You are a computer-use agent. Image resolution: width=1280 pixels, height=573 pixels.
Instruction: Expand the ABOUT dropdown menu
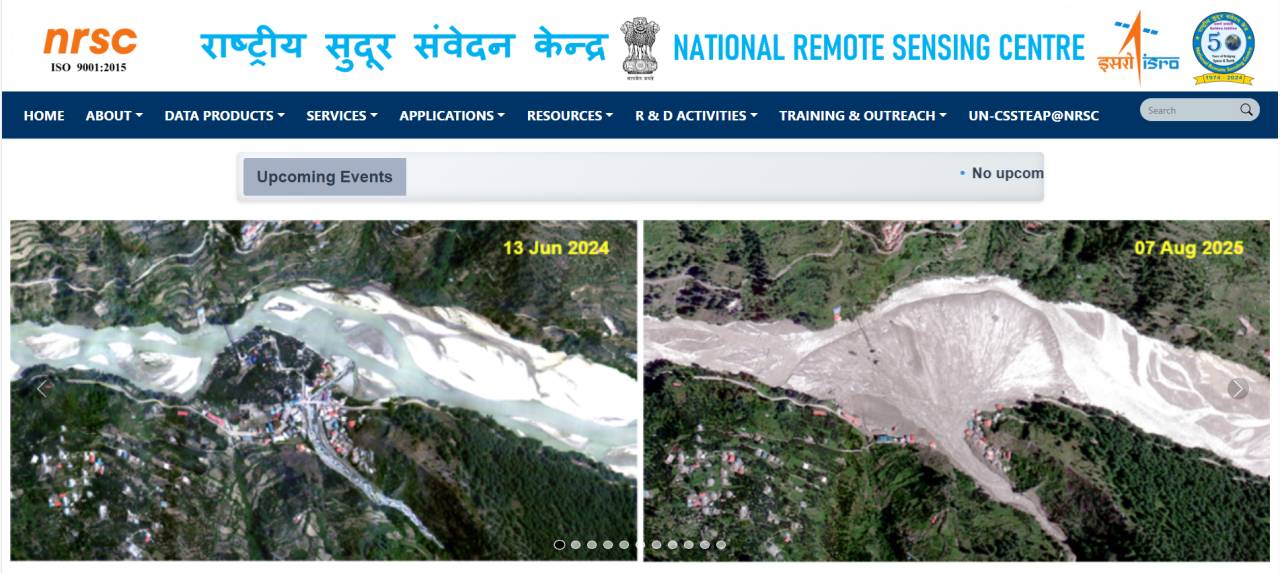click(x=114, y=116)
